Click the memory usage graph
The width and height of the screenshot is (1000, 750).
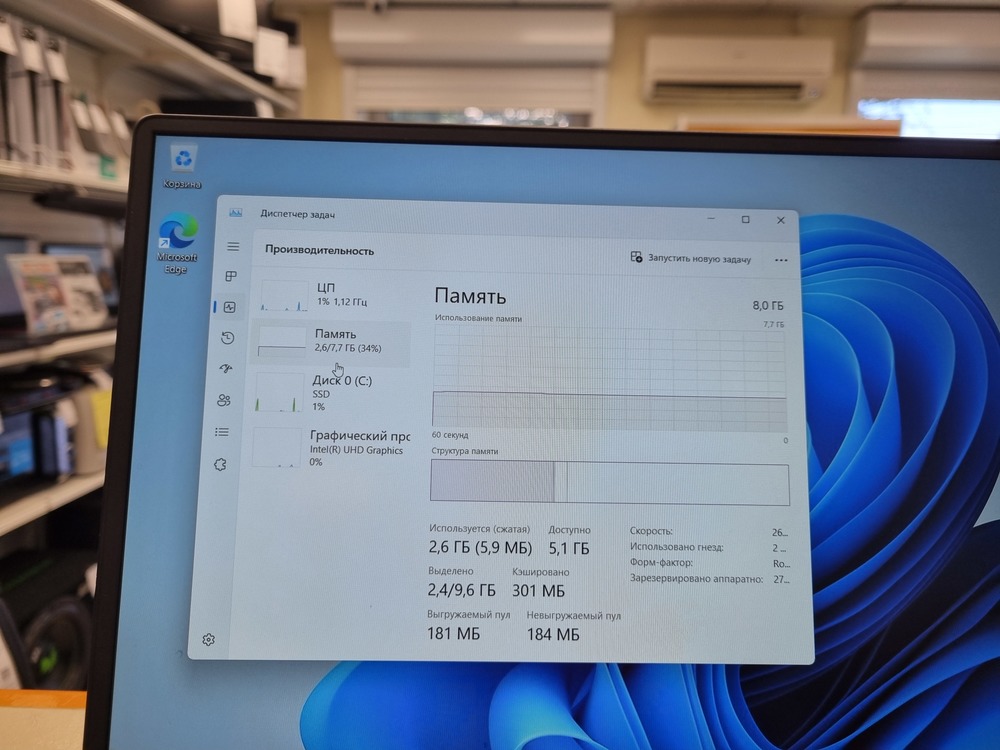[x=609, y=378]
